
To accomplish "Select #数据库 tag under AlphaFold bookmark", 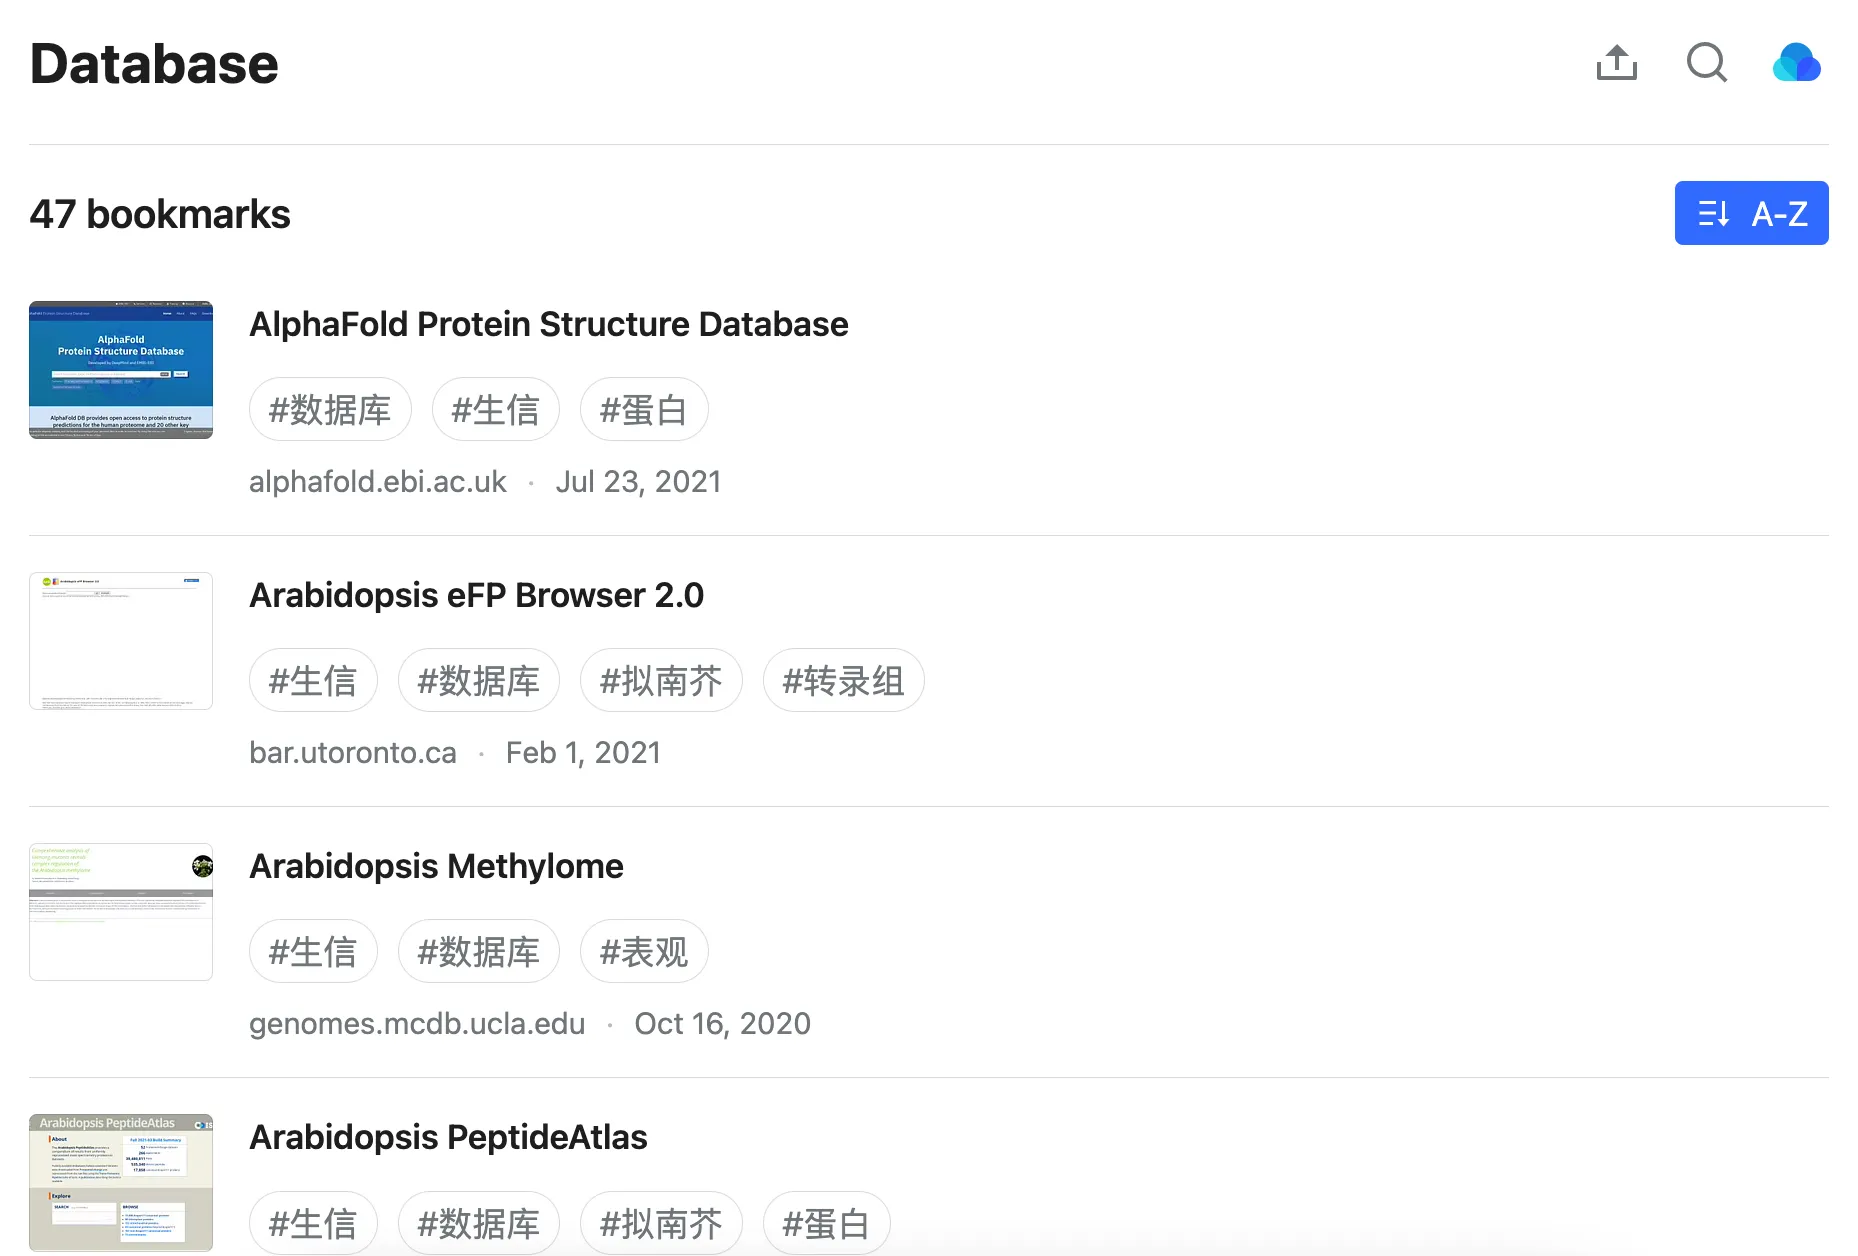I will click(x=330, y=410).
